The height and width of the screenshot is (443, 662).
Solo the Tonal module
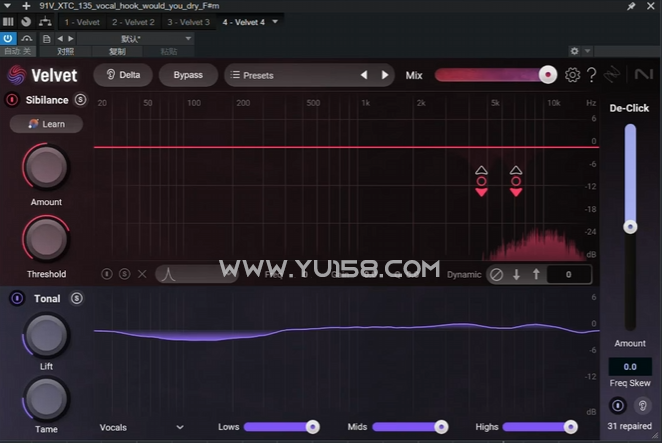click(76, 298)
